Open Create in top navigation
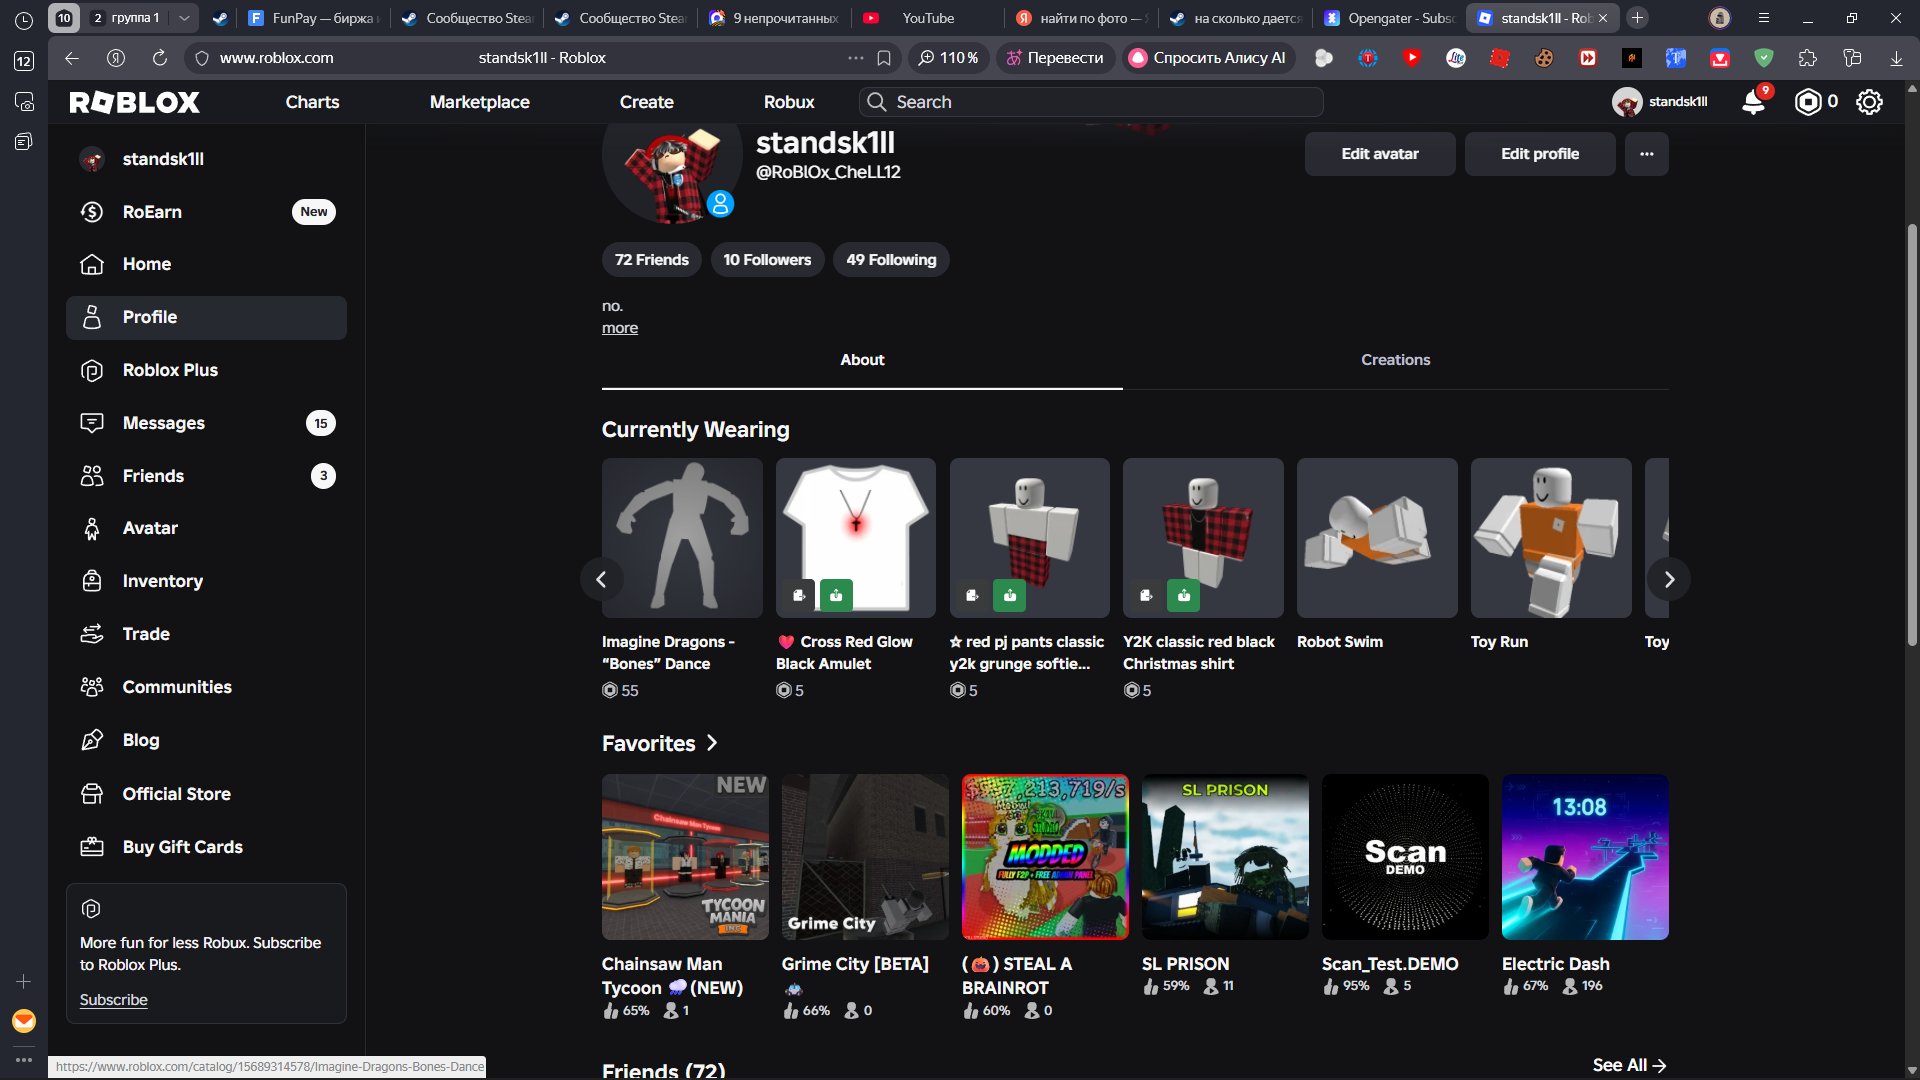Screen dimensions: 1920x1080 646,102
